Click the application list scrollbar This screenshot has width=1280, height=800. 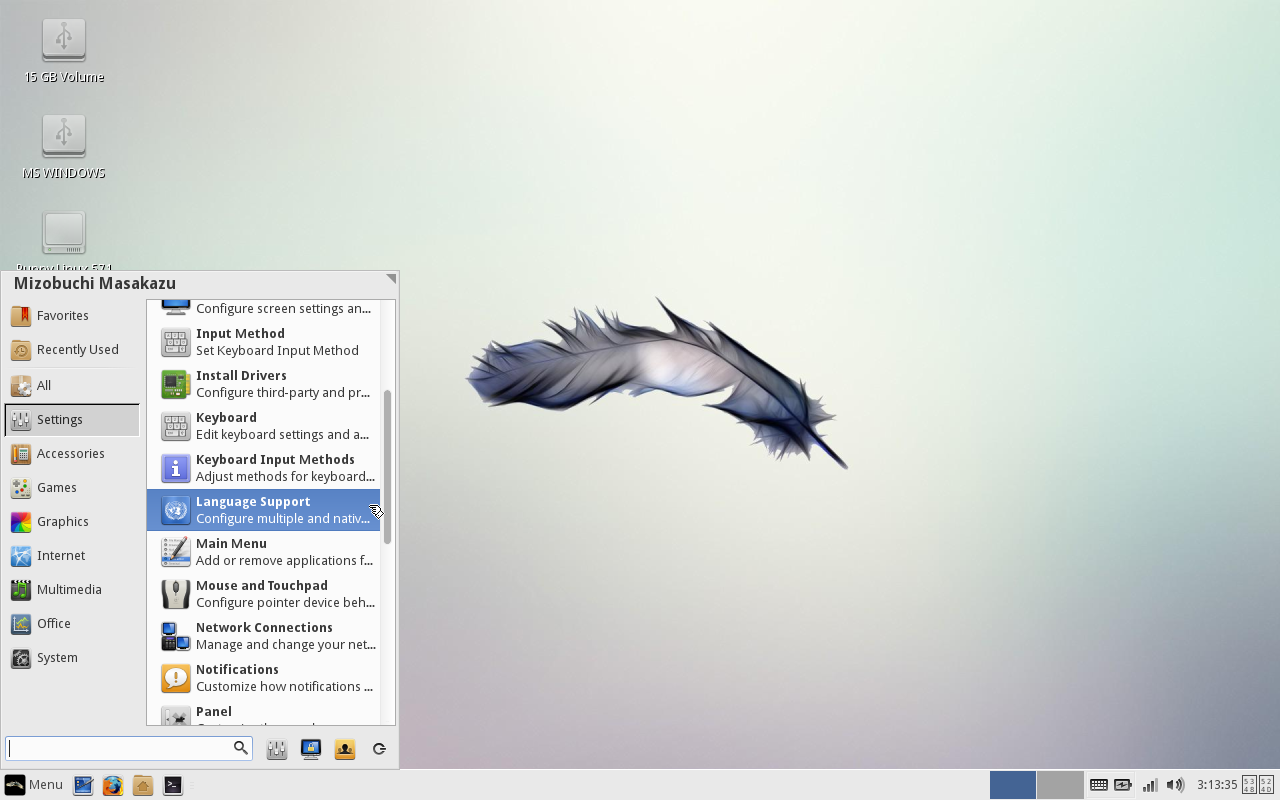pos(387,467)
